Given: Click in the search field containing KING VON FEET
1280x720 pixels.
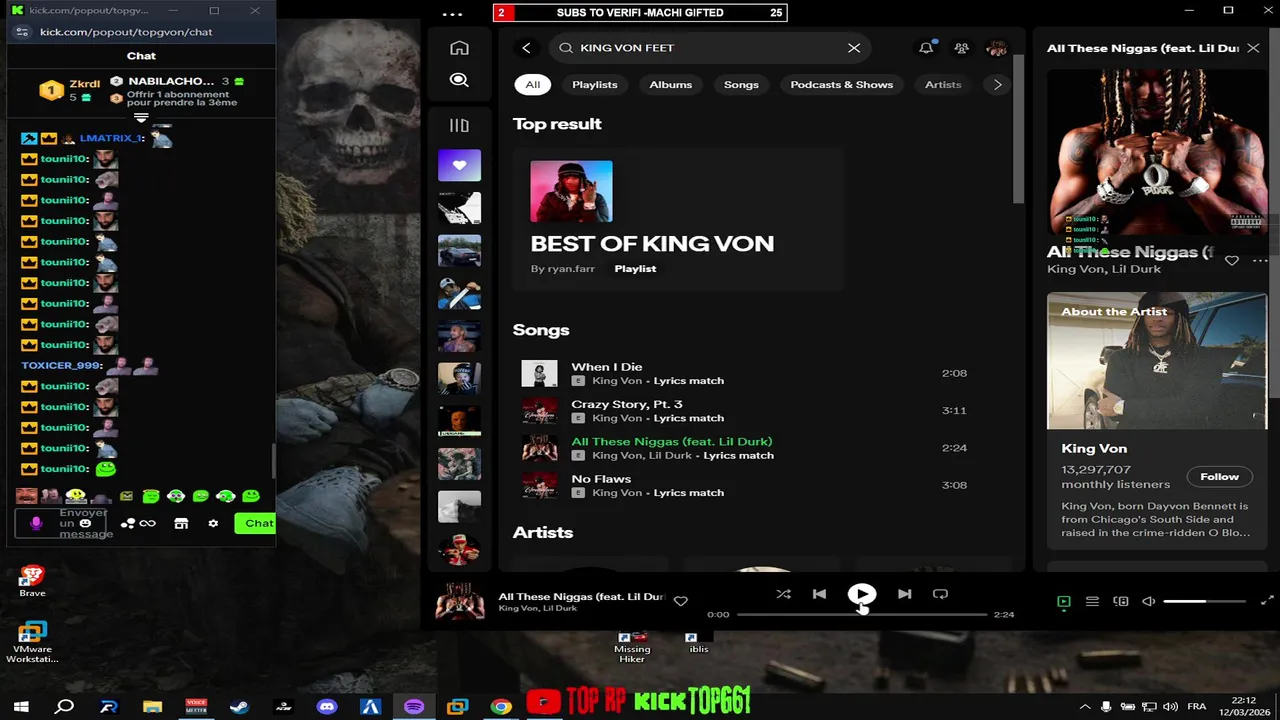Looking at the screenshot, I should (x=710, y=48).
